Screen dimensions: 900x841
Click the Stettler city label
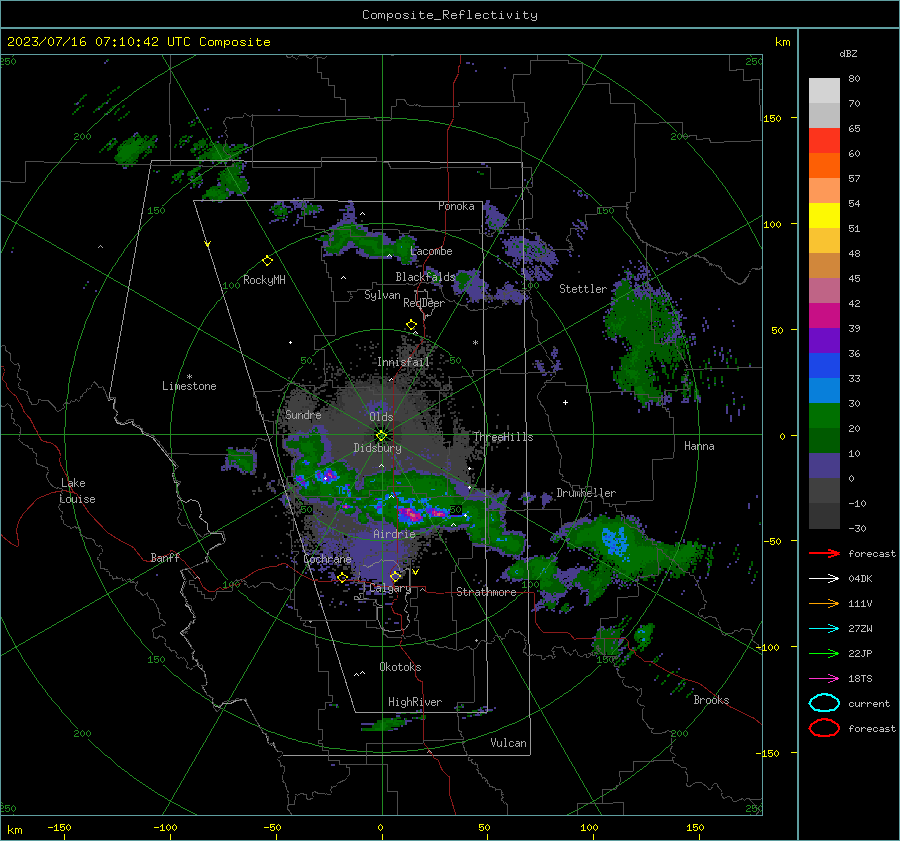[583, 289]
